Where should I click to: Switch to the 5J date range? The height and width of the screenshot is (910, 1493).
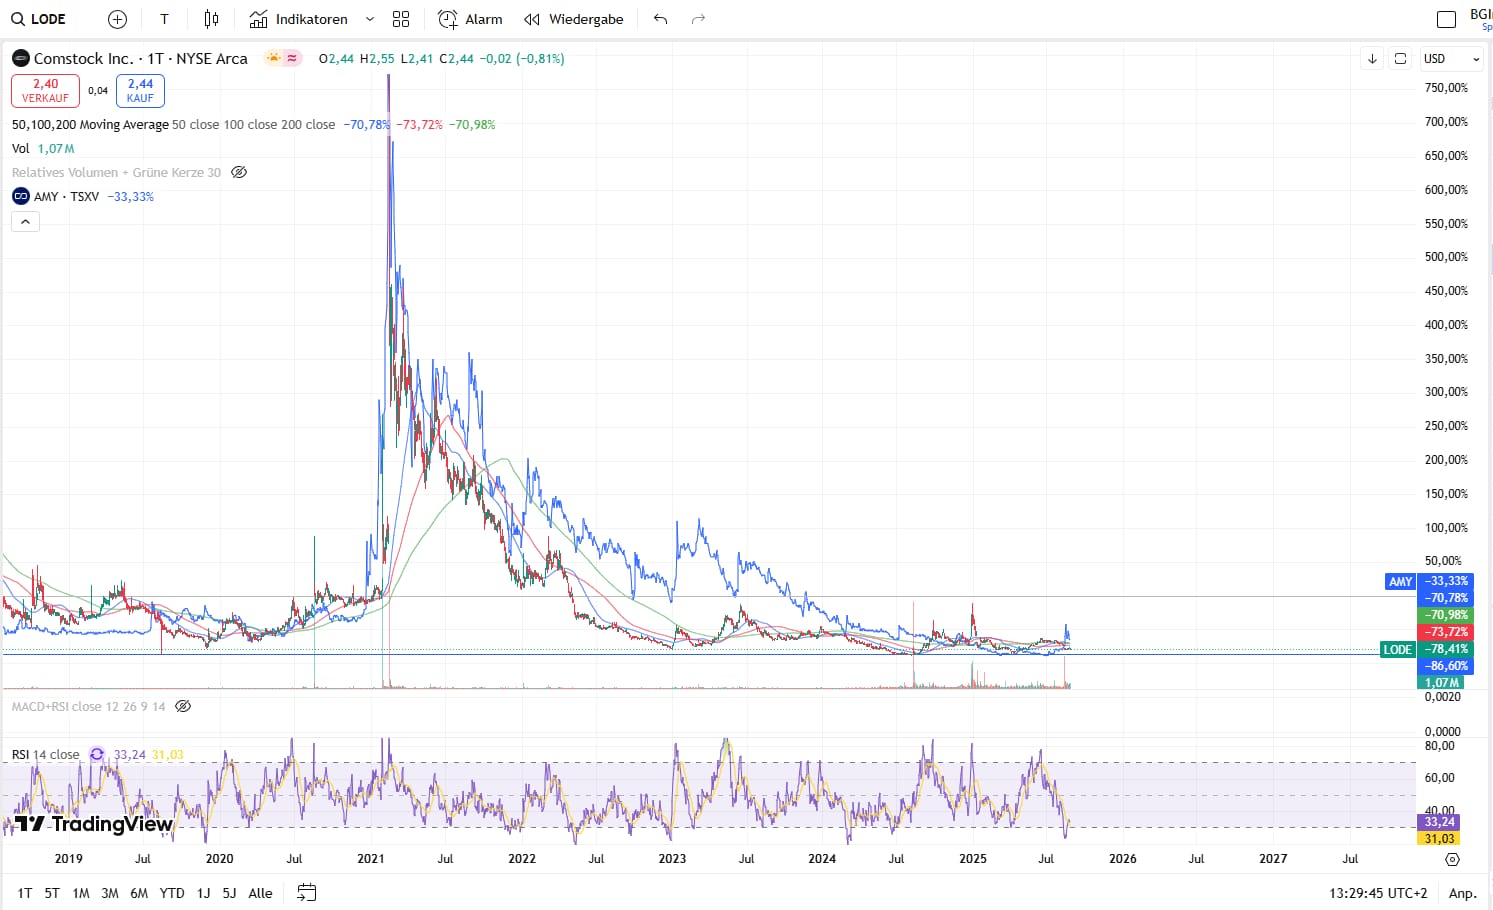229,893
